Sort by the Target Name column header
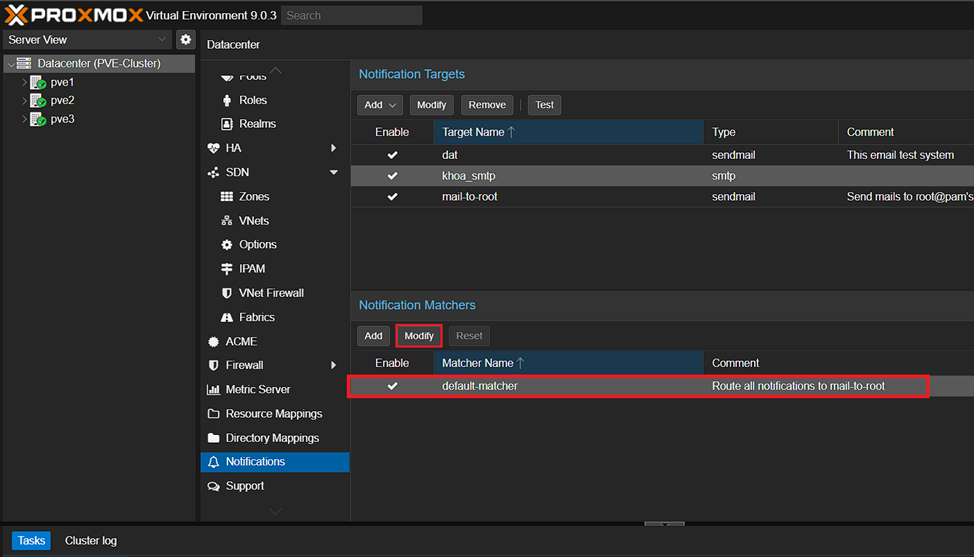Viewport: 974px width, 557px height. pos(567,132)
